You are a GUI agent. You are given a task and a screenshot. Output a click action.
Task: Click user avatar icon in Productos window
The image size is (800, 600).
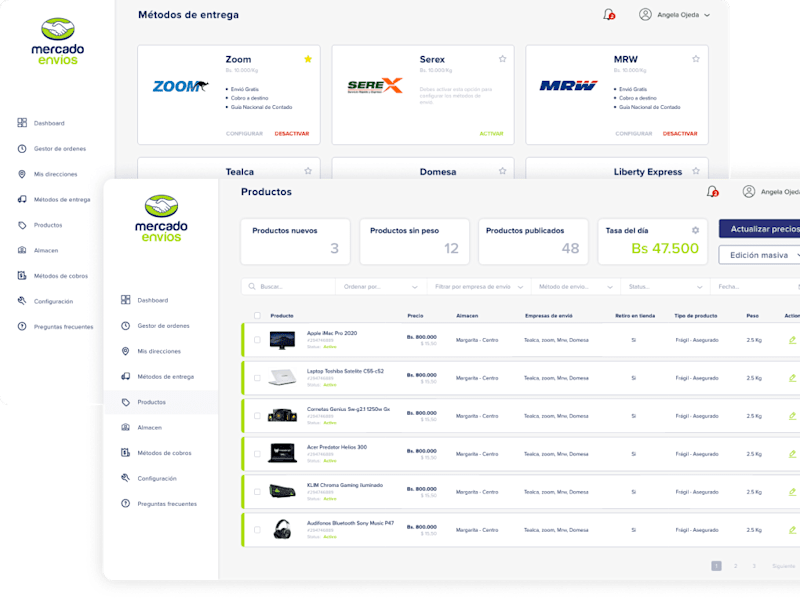click(748, 192)
